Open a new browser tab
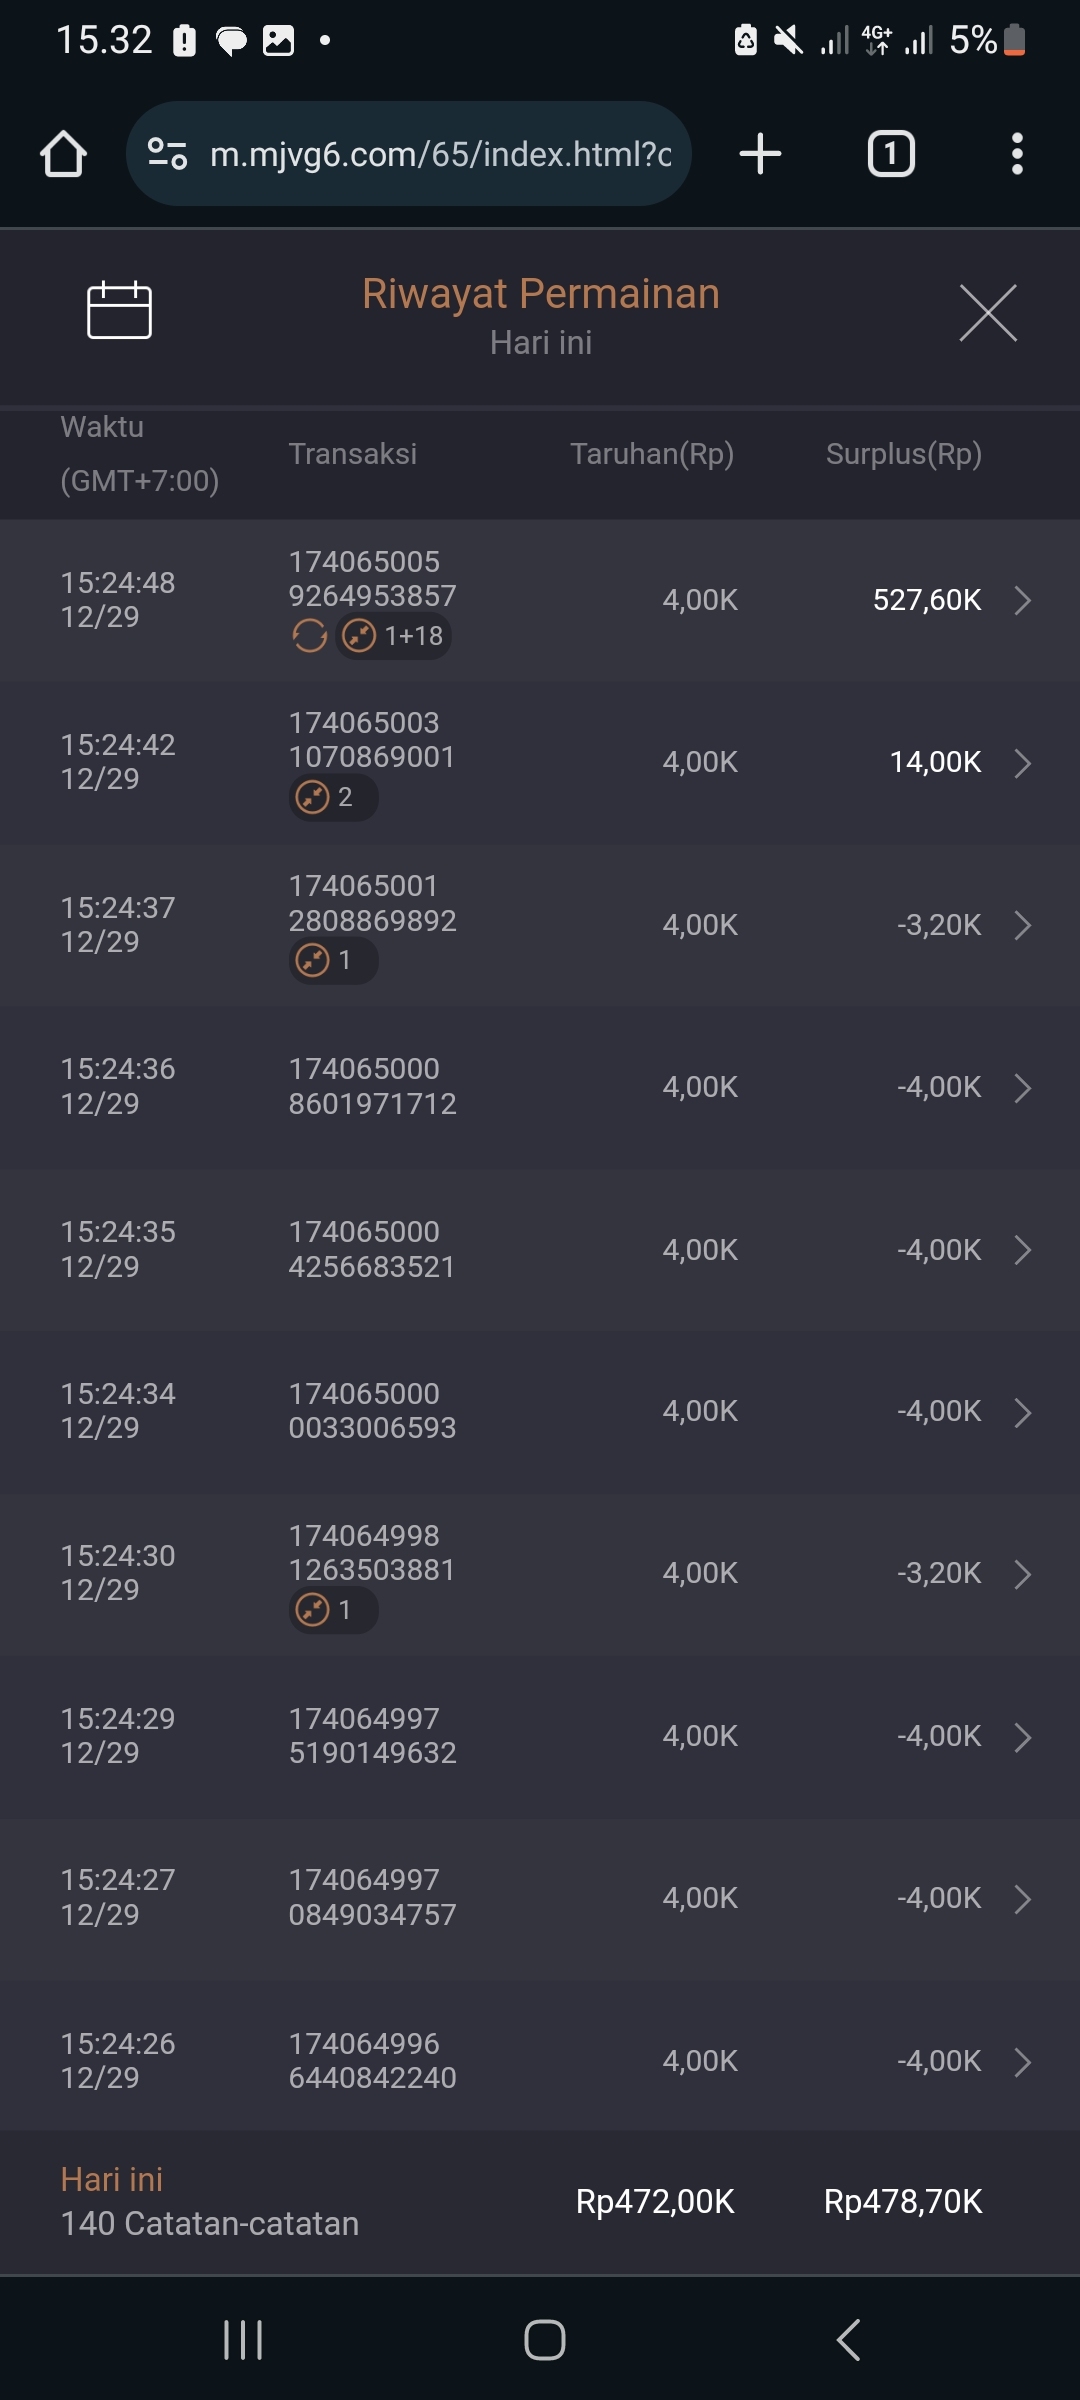Image resolution: width=1080 pixels, height=2400 pixels. pos(760,154)
